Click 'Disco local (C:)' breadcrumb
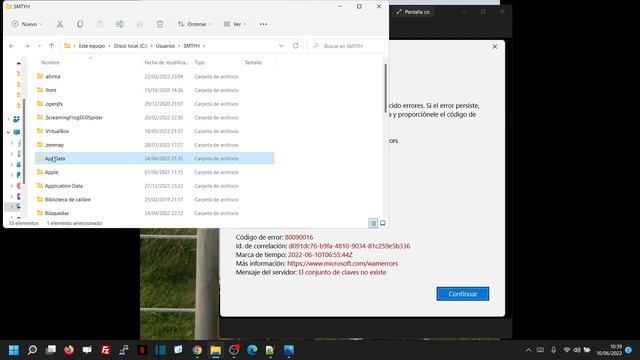Image resolution: width=640 pixels, height=360 pixels. click(130, 46)
